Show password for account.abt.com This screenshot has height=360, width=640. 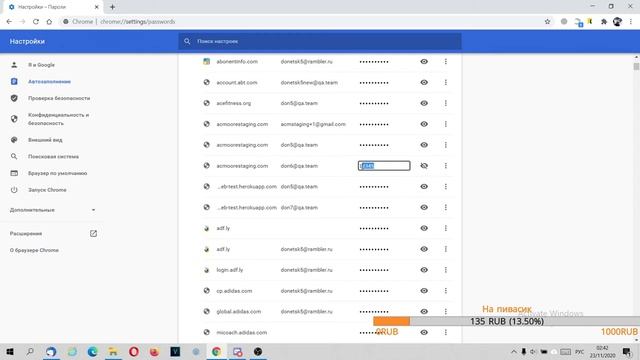tap(424, 82)
